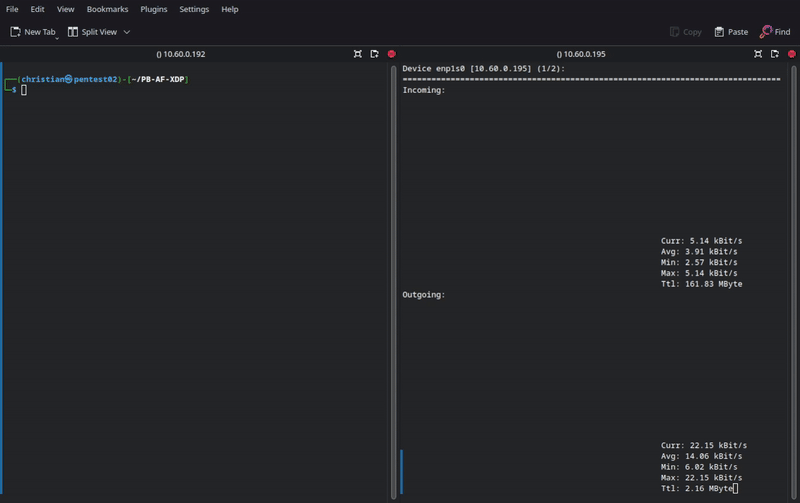Click the Incoming: label
Image resolution: width=800 pixels, height=503 pixels.
[423, 90]
